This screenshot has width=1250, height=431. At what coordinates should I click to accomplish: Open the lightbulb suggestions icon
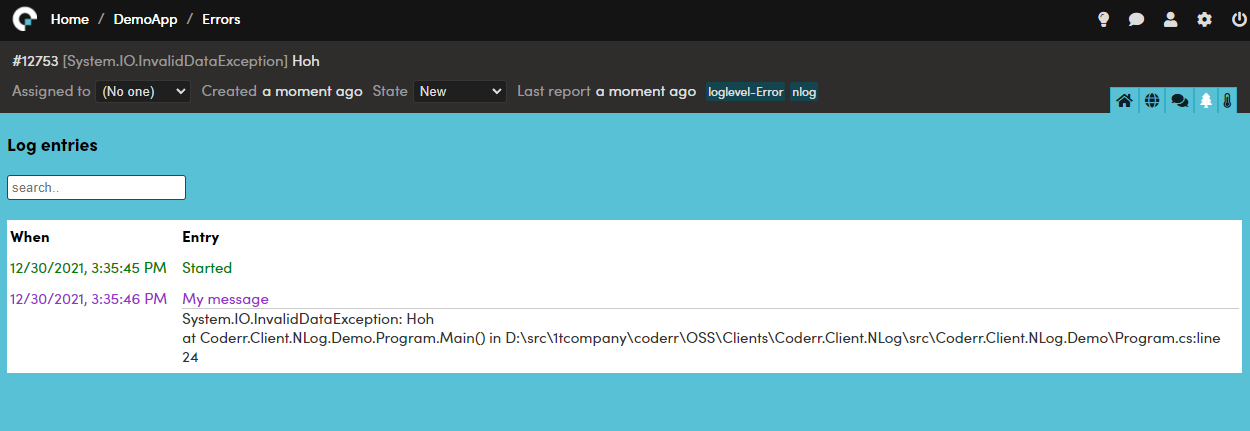click(x=1104, y=19)
